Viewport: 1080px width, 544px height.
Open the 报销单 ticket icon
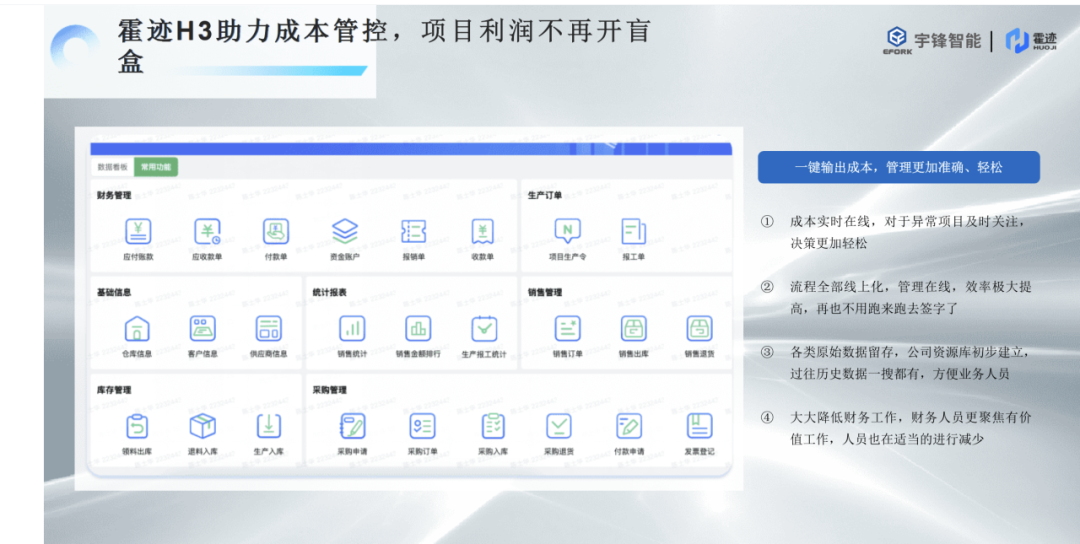413,231
